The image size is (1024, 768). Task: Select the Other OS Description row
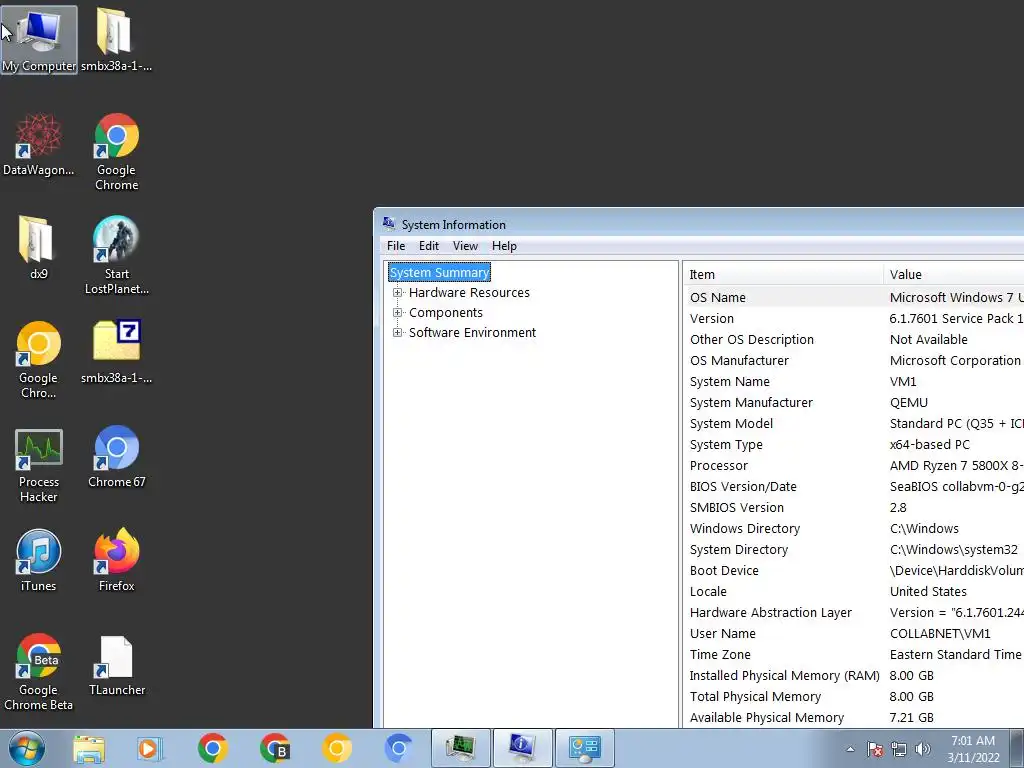coord(854,340)
